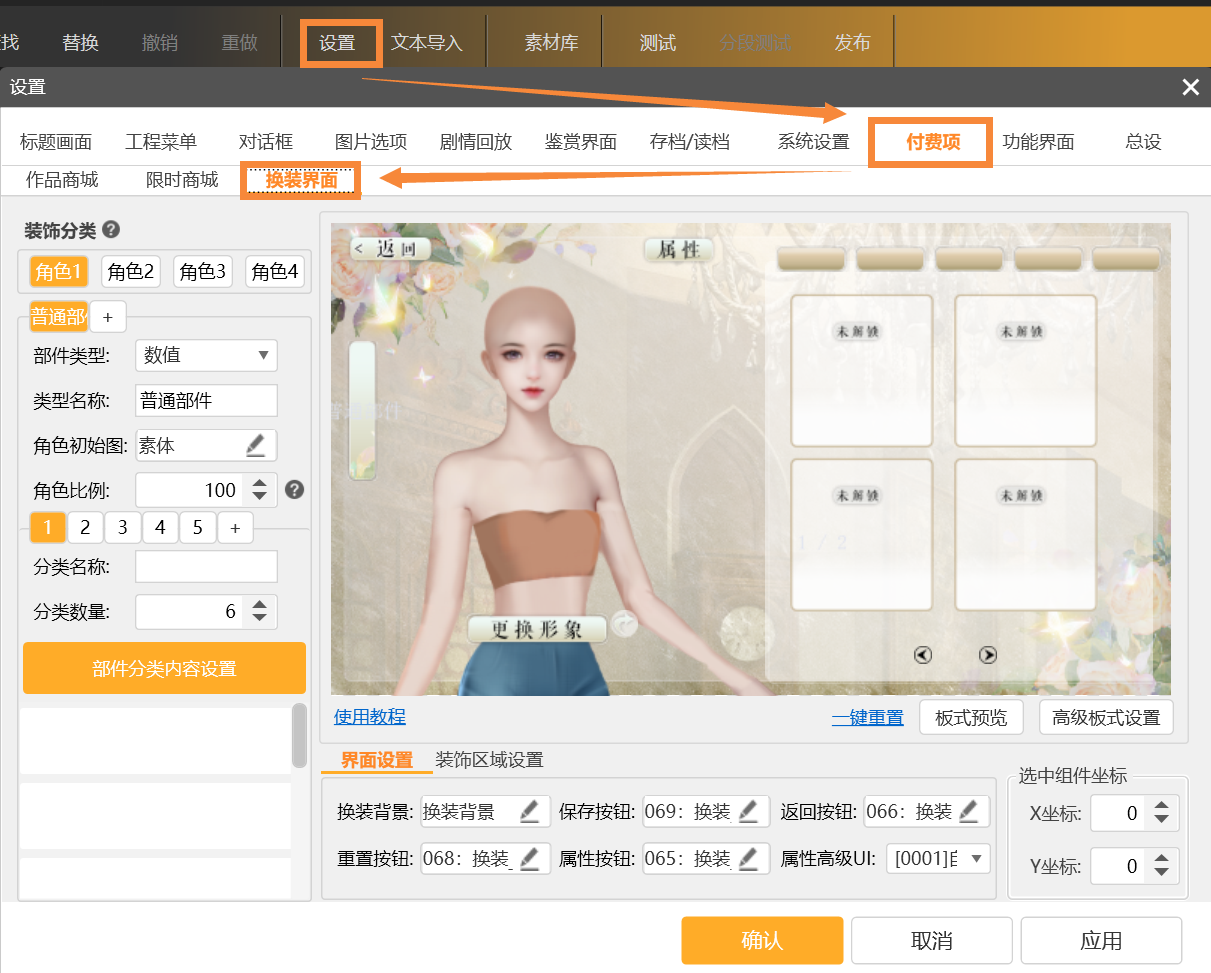Switch to category number 3
This screenshot has width=1211, height=973.
point(122,527)
